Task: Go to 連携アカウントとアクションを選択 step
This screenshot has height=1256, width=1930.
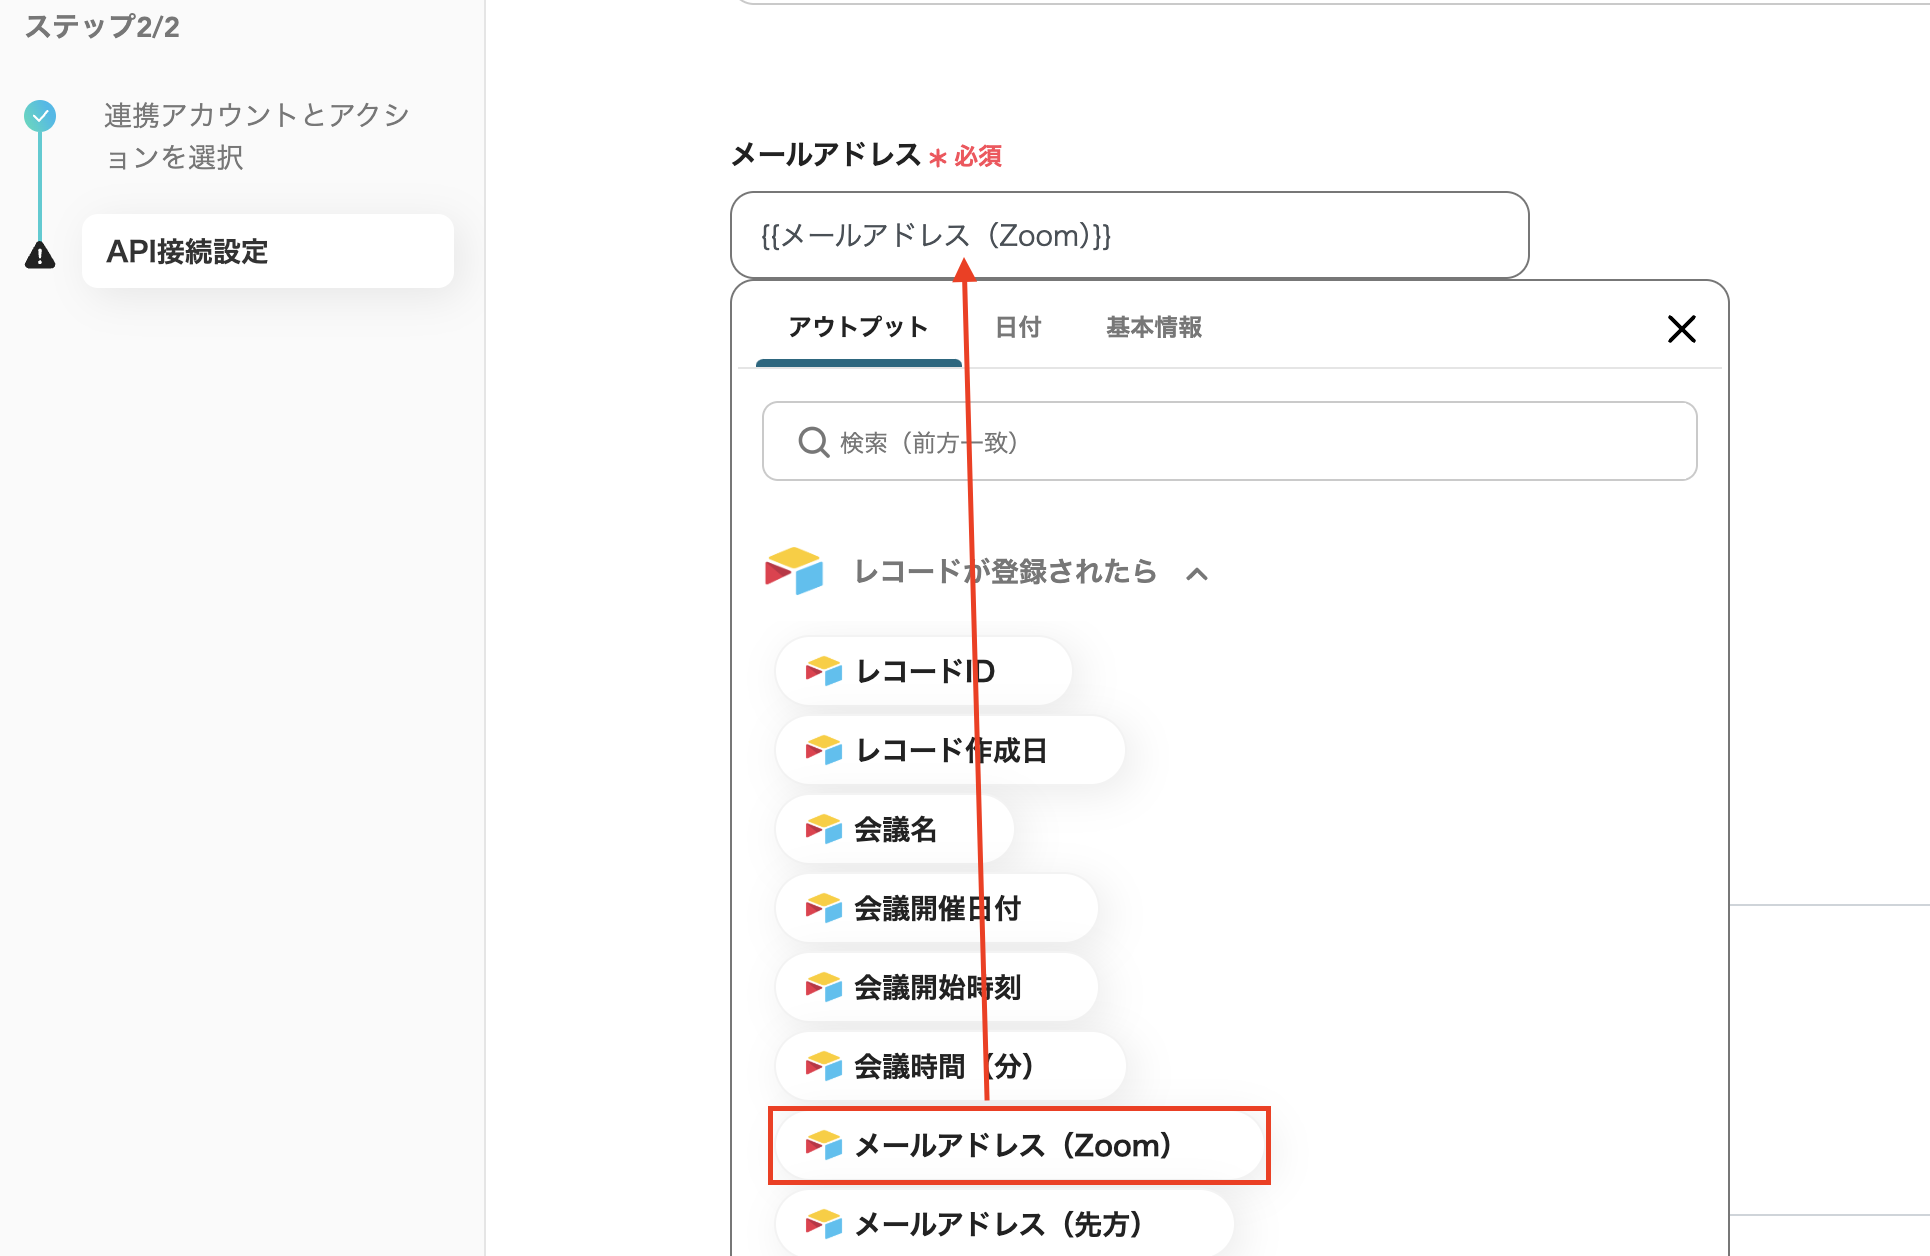Action: pyautogui.click(x=256, y=136)
